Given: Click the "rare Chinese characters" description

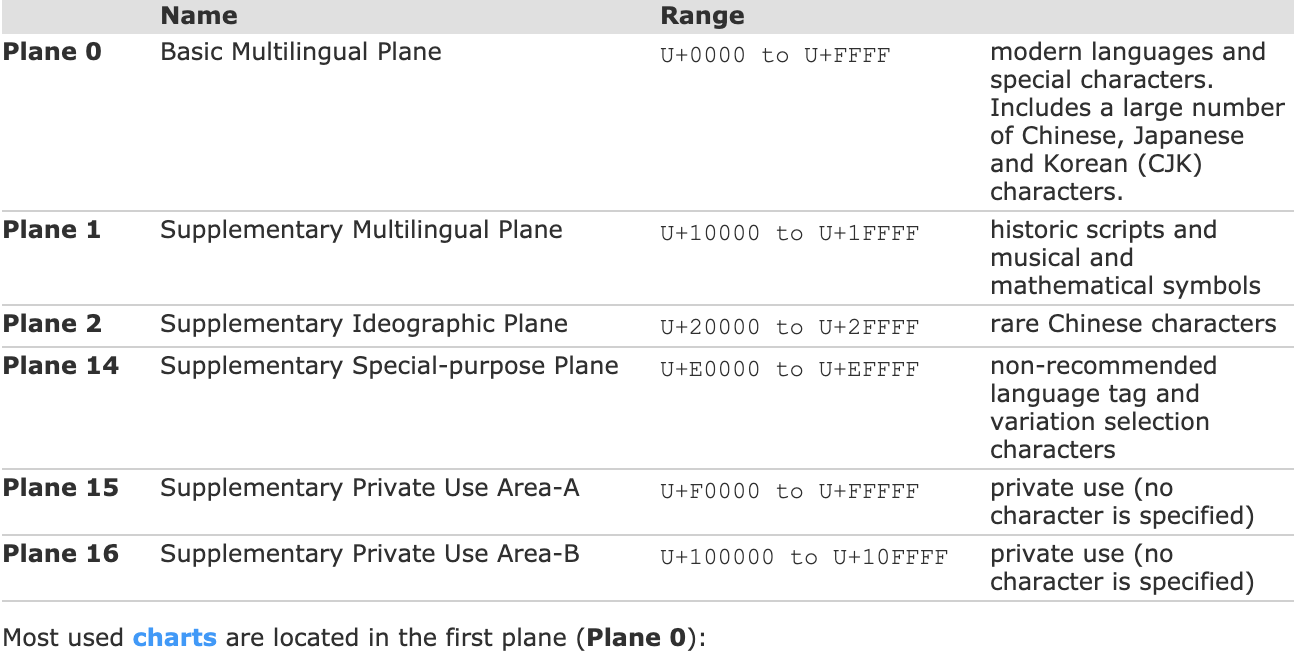Looking at the screenshot, I should 1133,324.
